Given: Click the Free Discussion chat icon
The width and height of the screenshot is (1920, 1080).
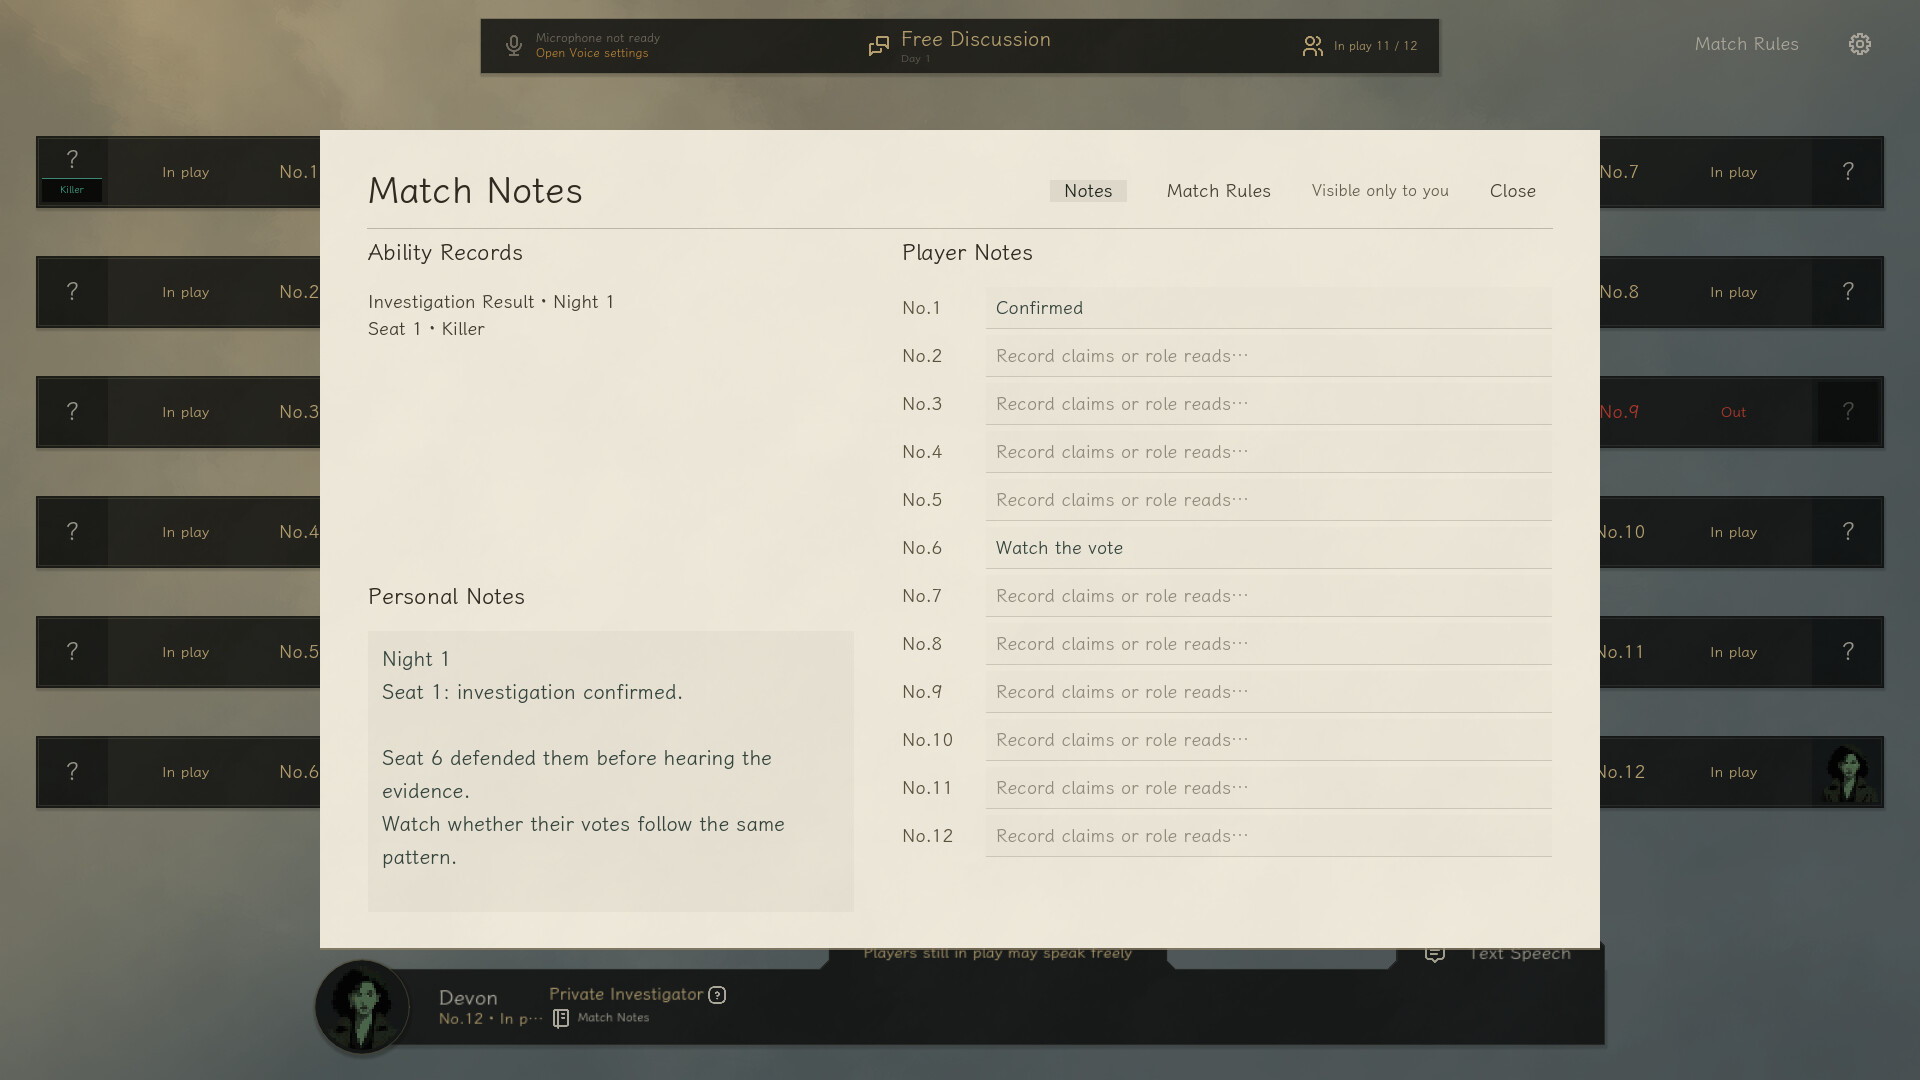Looking at the screenshot, I should (878, 46).
